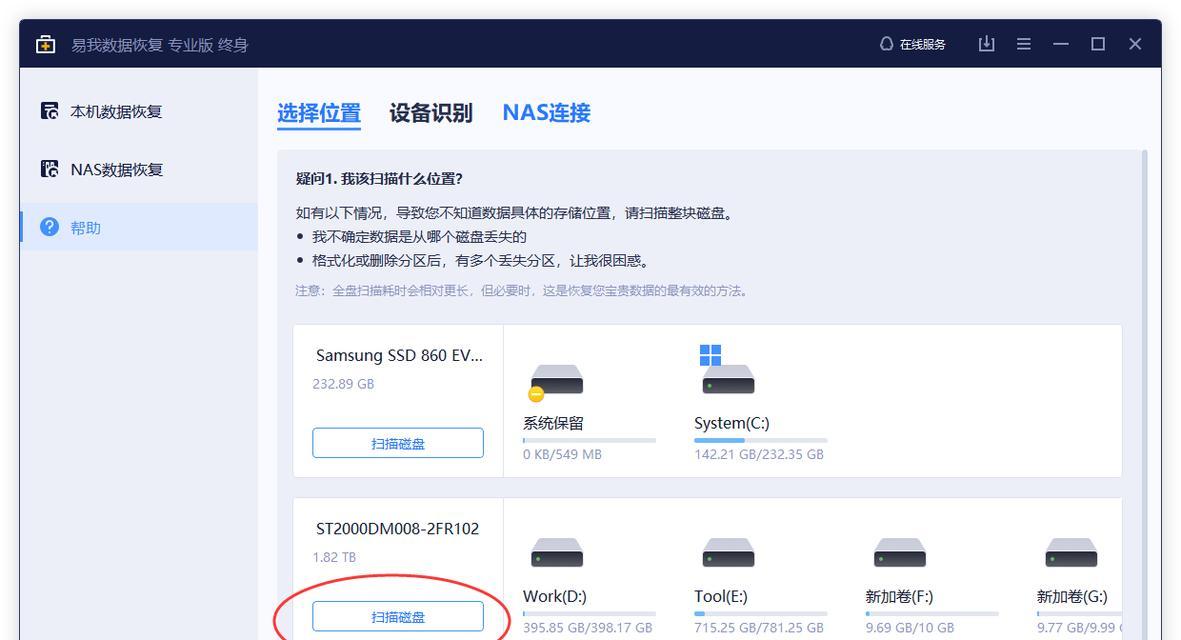
Task: Click the import/download icon in title bar
Action: click(x=987, y=44)
